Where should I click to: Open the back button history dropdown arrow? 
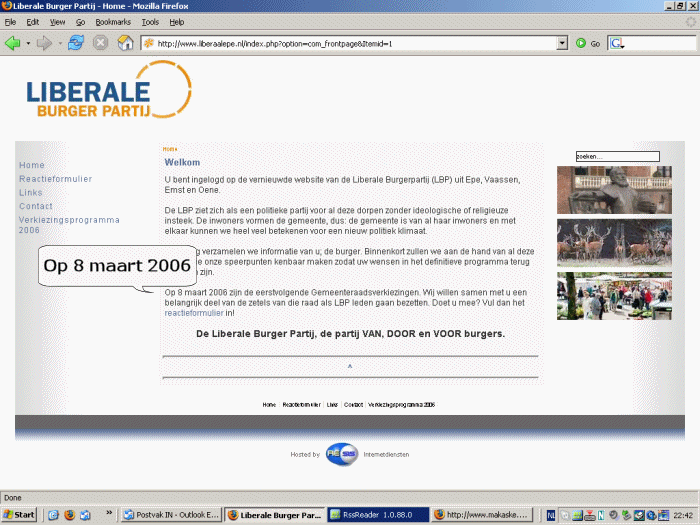click(27, 43)
